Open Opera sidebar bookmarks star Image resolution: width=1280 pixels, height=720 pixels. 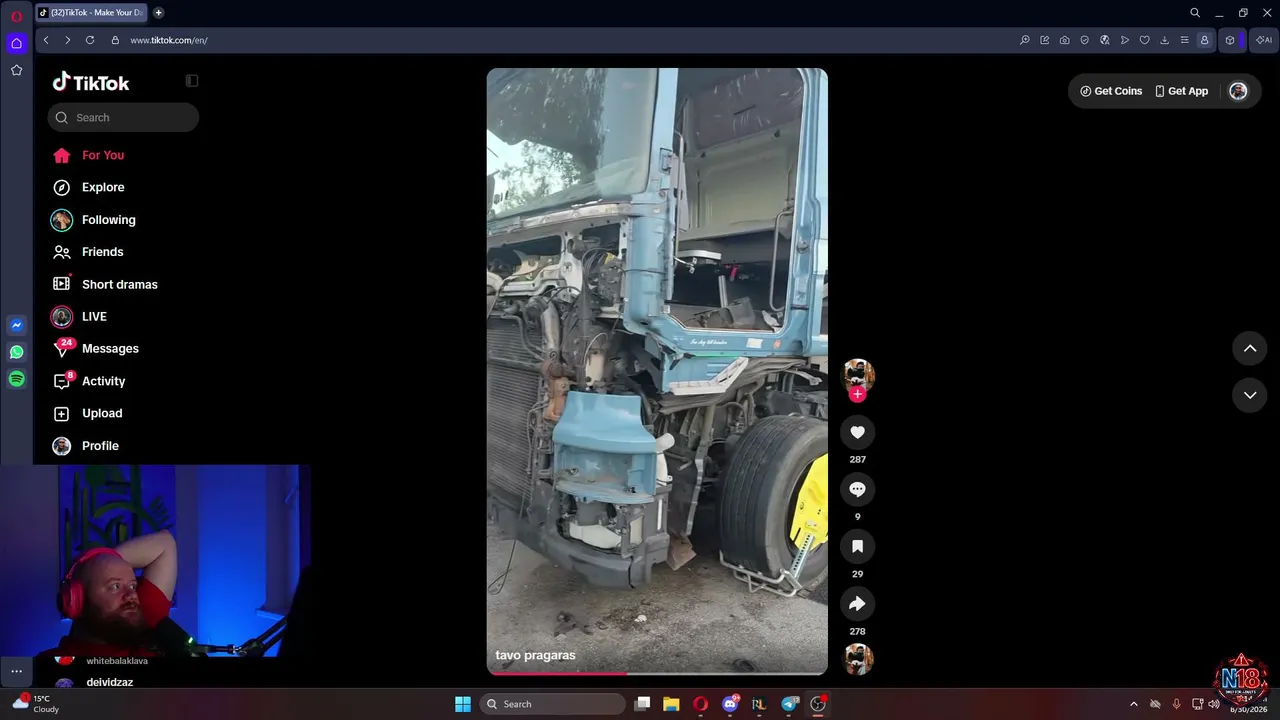click(x=16, y=70)
